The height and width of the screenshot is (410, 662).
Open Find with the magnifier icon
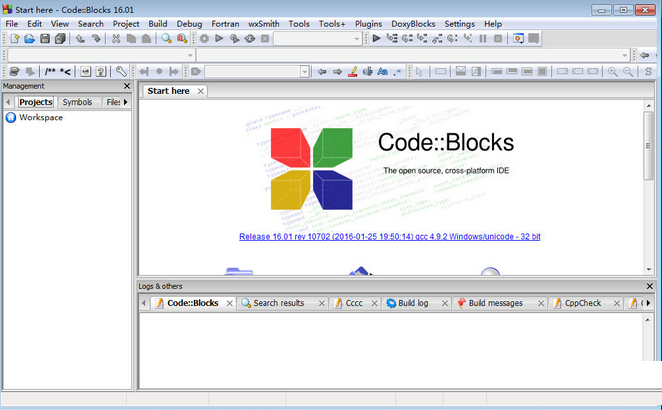coord(166,39)
